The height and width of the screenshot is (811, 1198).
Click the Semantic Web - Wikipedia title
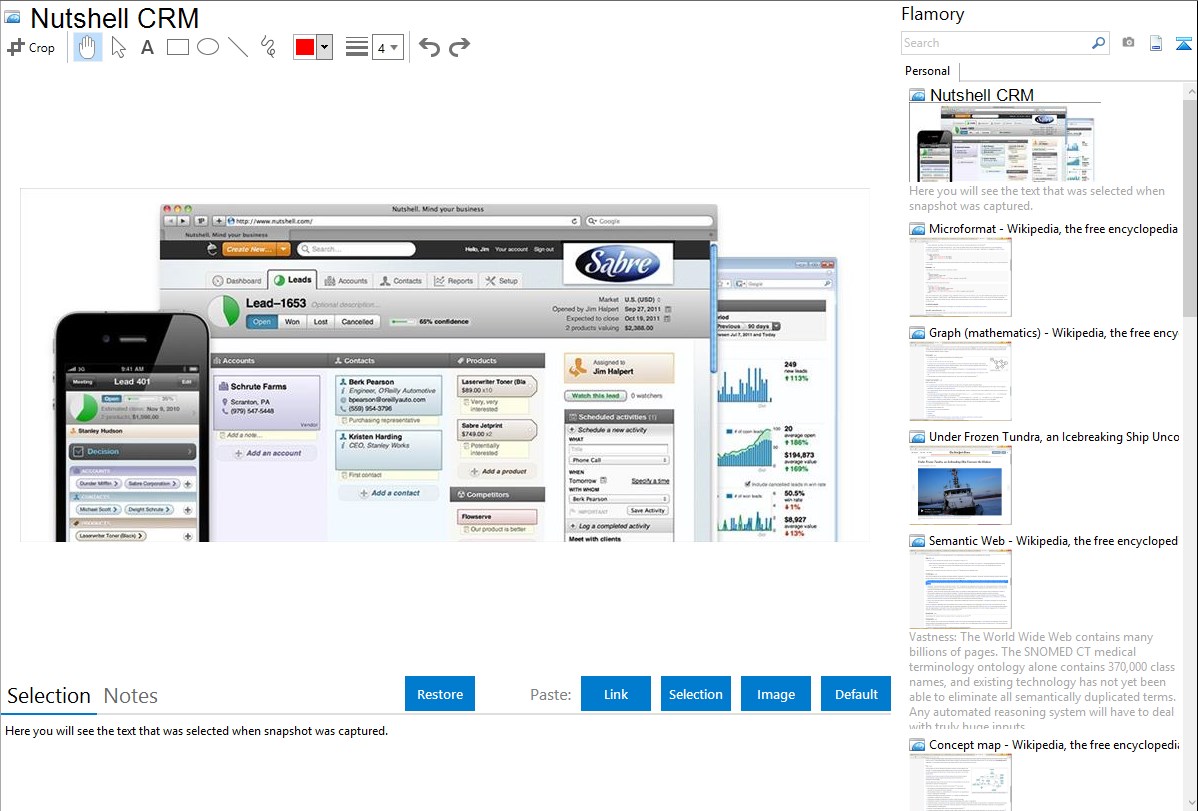coord(1053,540)
